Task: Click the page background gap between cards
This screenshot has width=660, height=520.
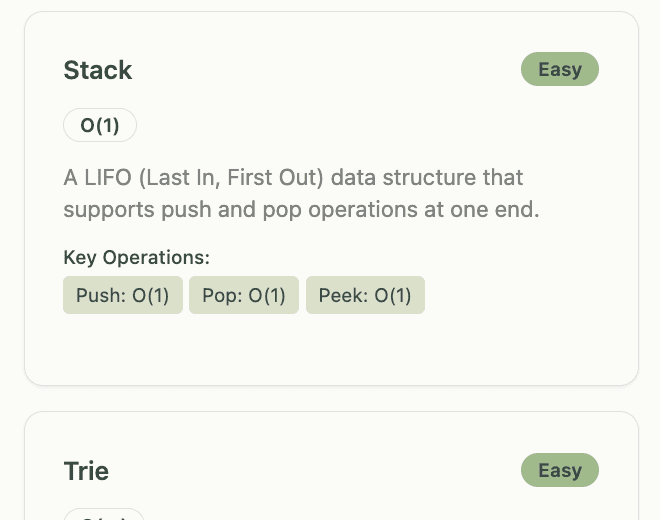Action: 330,398
